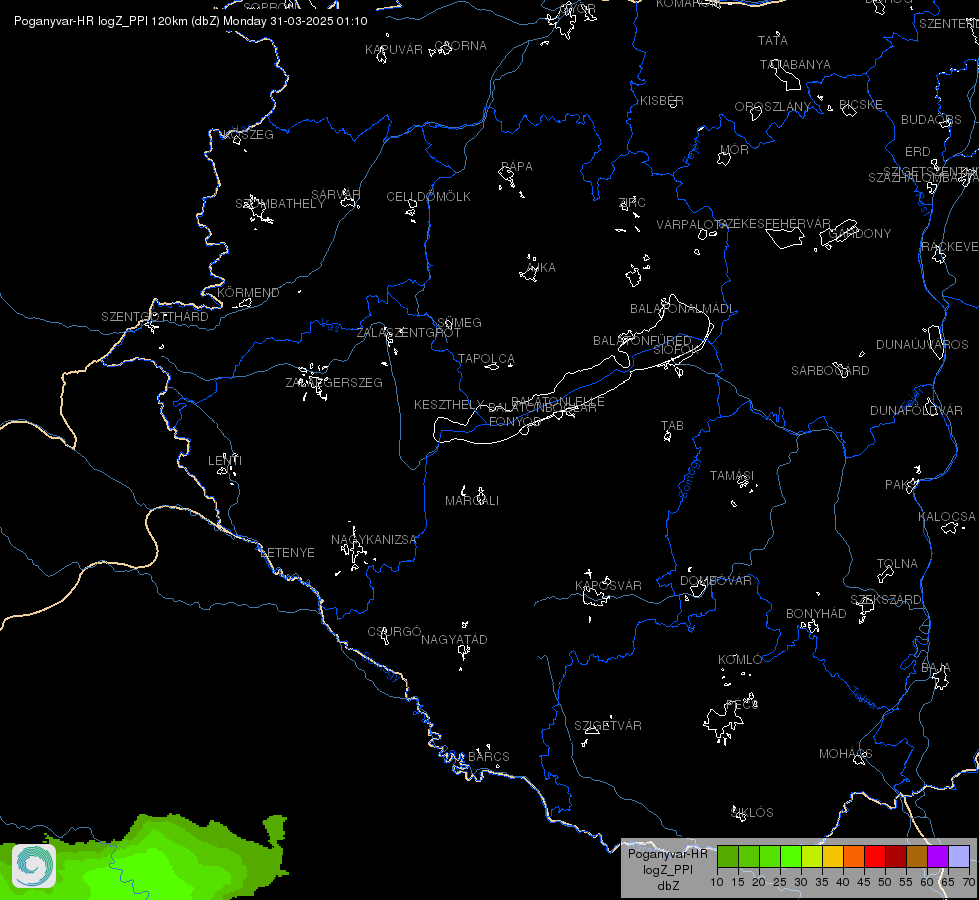Click the TATABÁNYA city label
Viewport: 979px width, 900px height.
point(795,64)
